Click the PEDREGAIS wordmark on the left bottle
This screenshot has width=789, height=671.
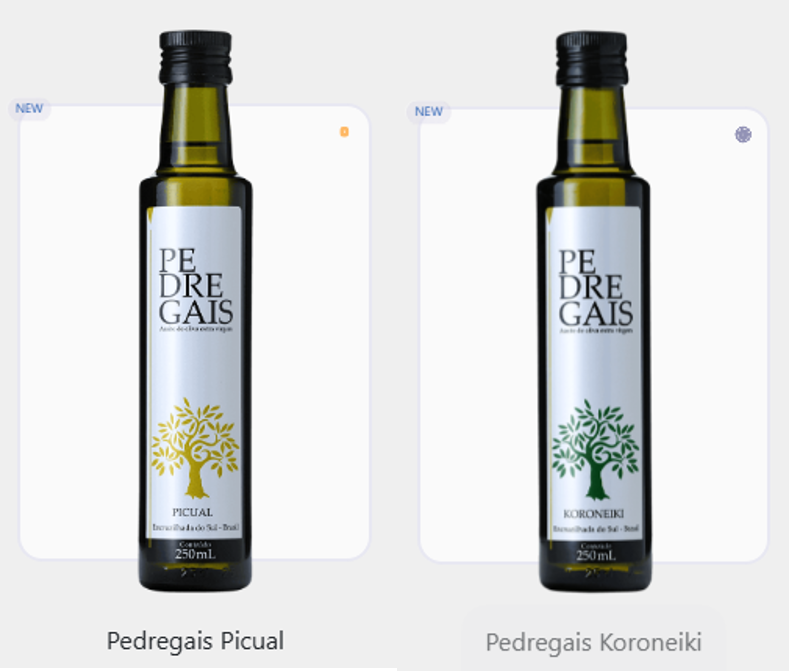point(196,286)
